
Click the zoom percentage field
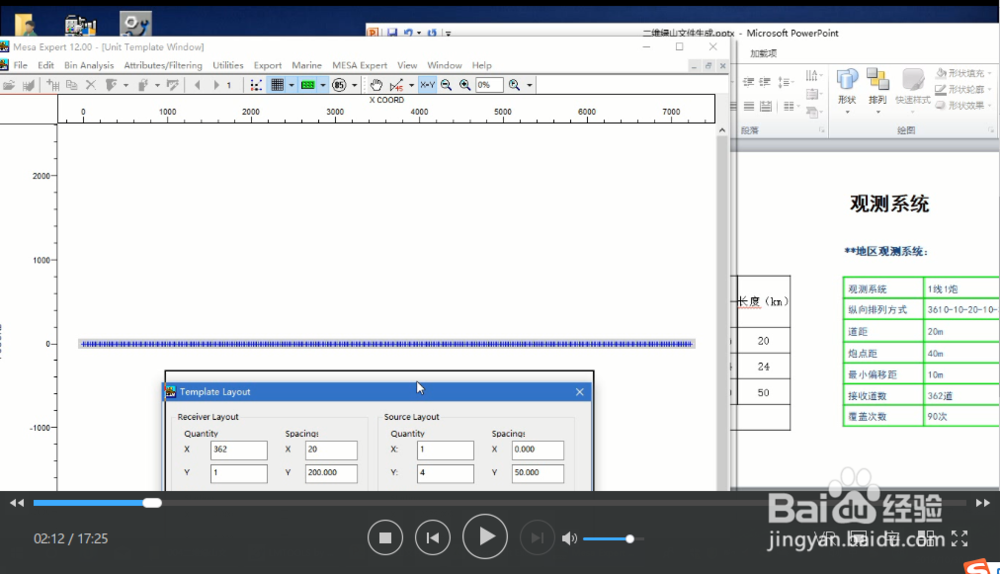489,85
